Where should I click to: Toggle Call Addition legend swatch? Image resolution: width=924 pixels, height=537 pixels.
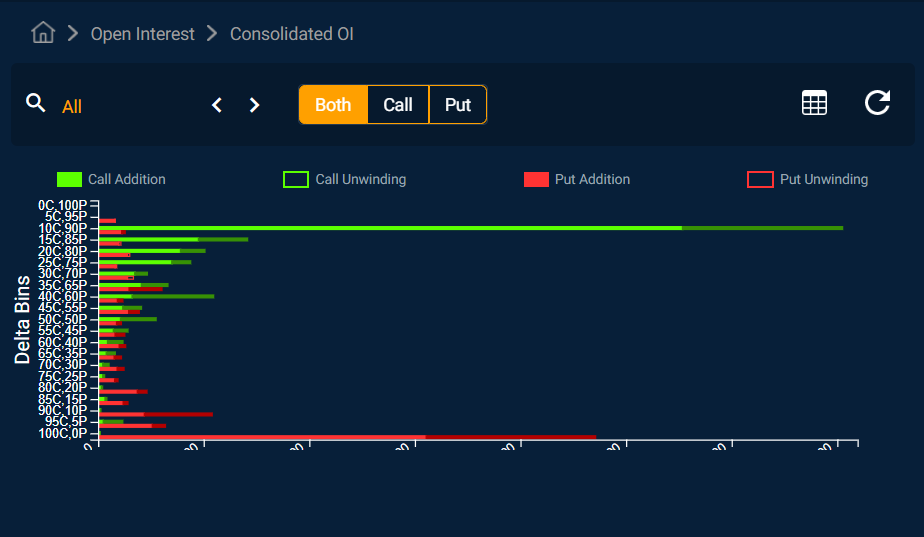pos(69,180)
